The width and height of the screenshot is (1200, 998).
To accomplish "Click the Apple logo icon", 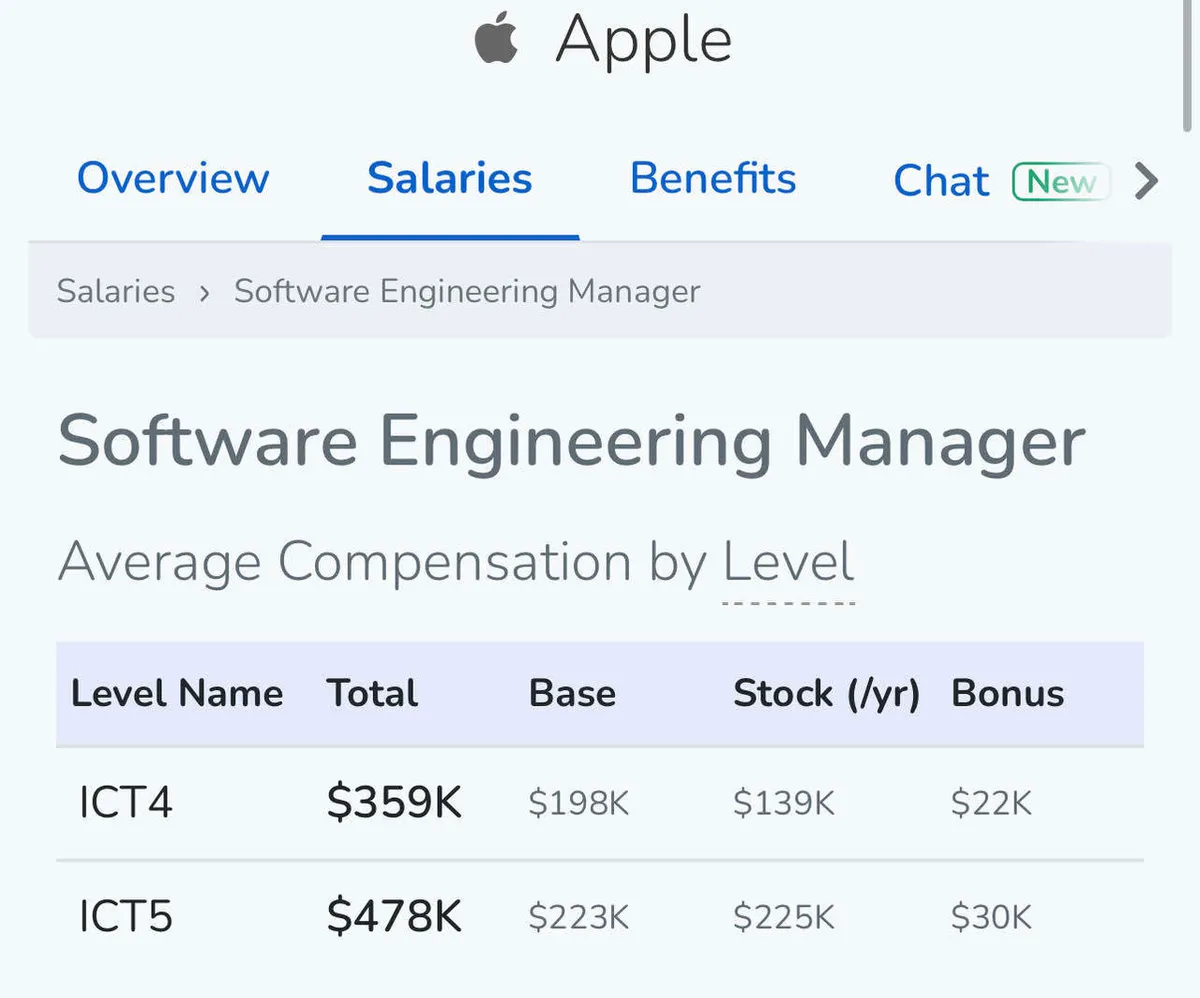I will pos(497,42).
